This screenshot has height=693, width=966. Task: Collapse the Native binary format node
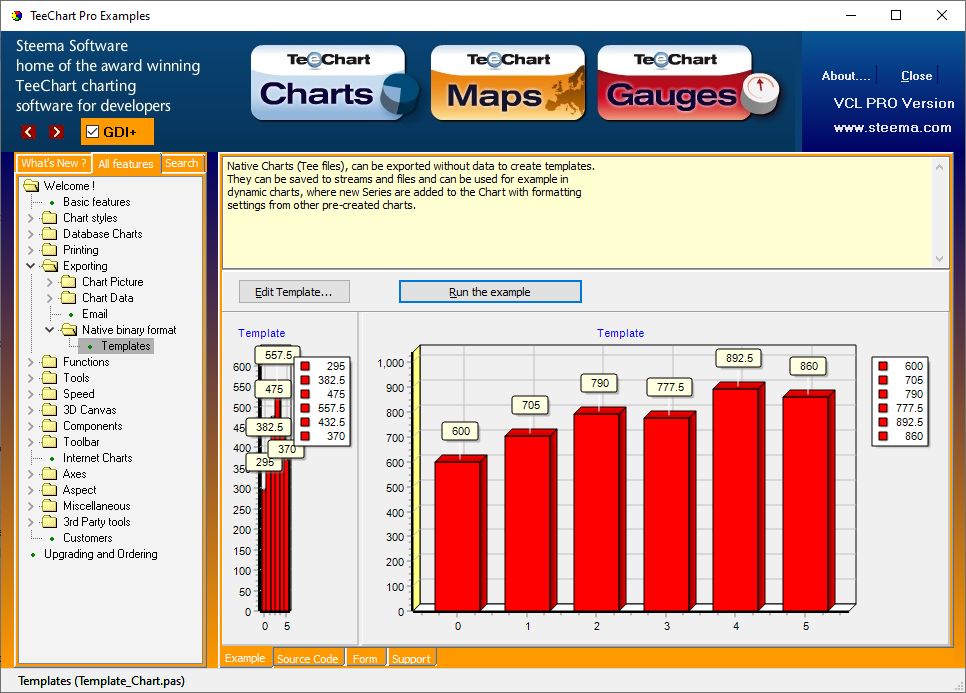50,330
